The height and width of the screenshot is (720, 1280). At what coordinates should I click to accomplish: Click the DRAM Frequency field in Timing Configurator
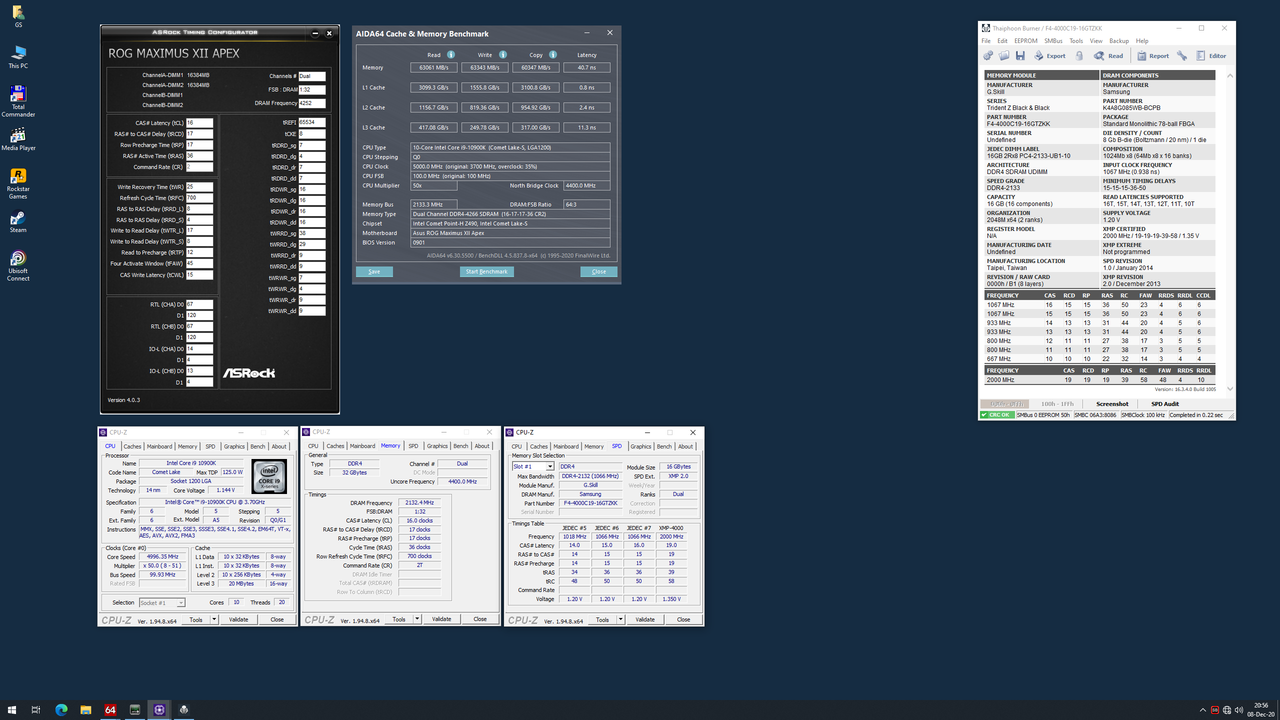pyautogui.click(x=312, y=103)
